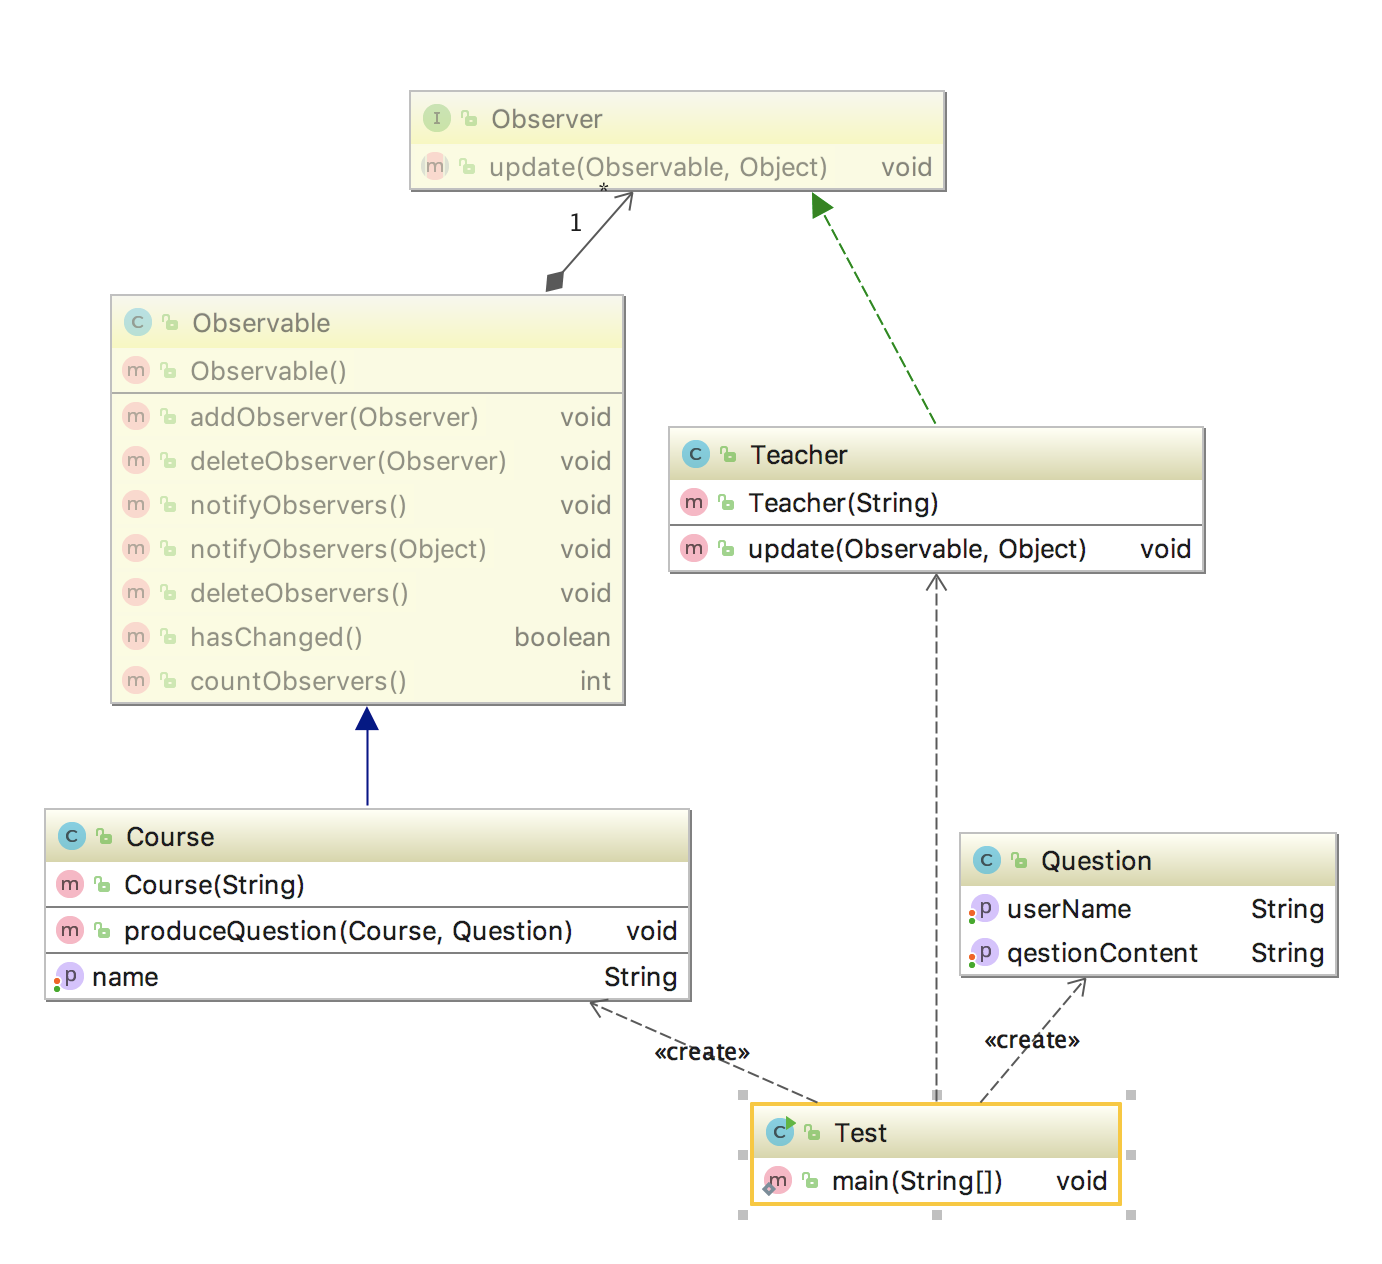Click the class icon beside Course title
Image resolution: width=1382 pixels, height=1264 pixels.
tap(72, 836)
